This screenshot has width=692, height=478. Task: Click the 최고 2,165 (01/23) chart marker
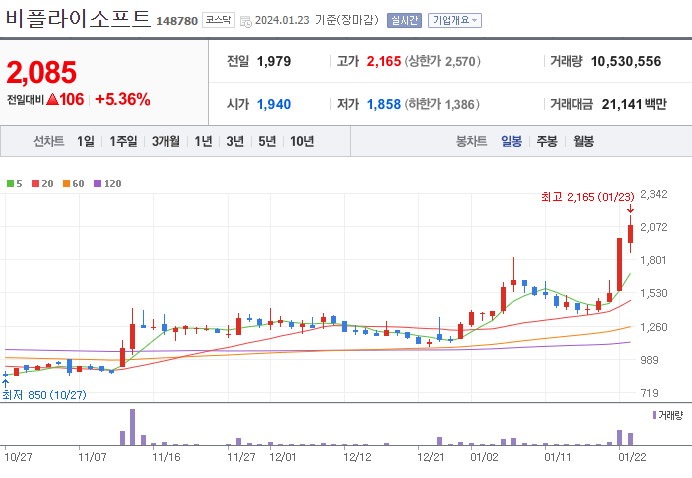pos(587,197)
